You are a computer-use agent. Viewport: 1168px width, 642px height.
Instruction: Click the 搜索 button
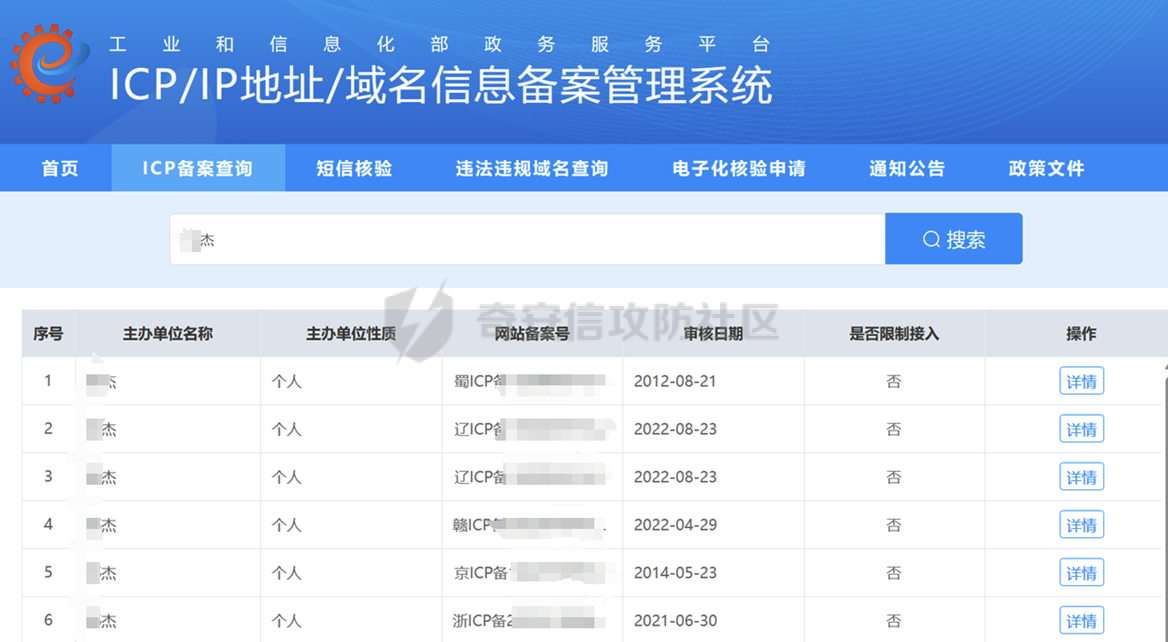[953, 239]
